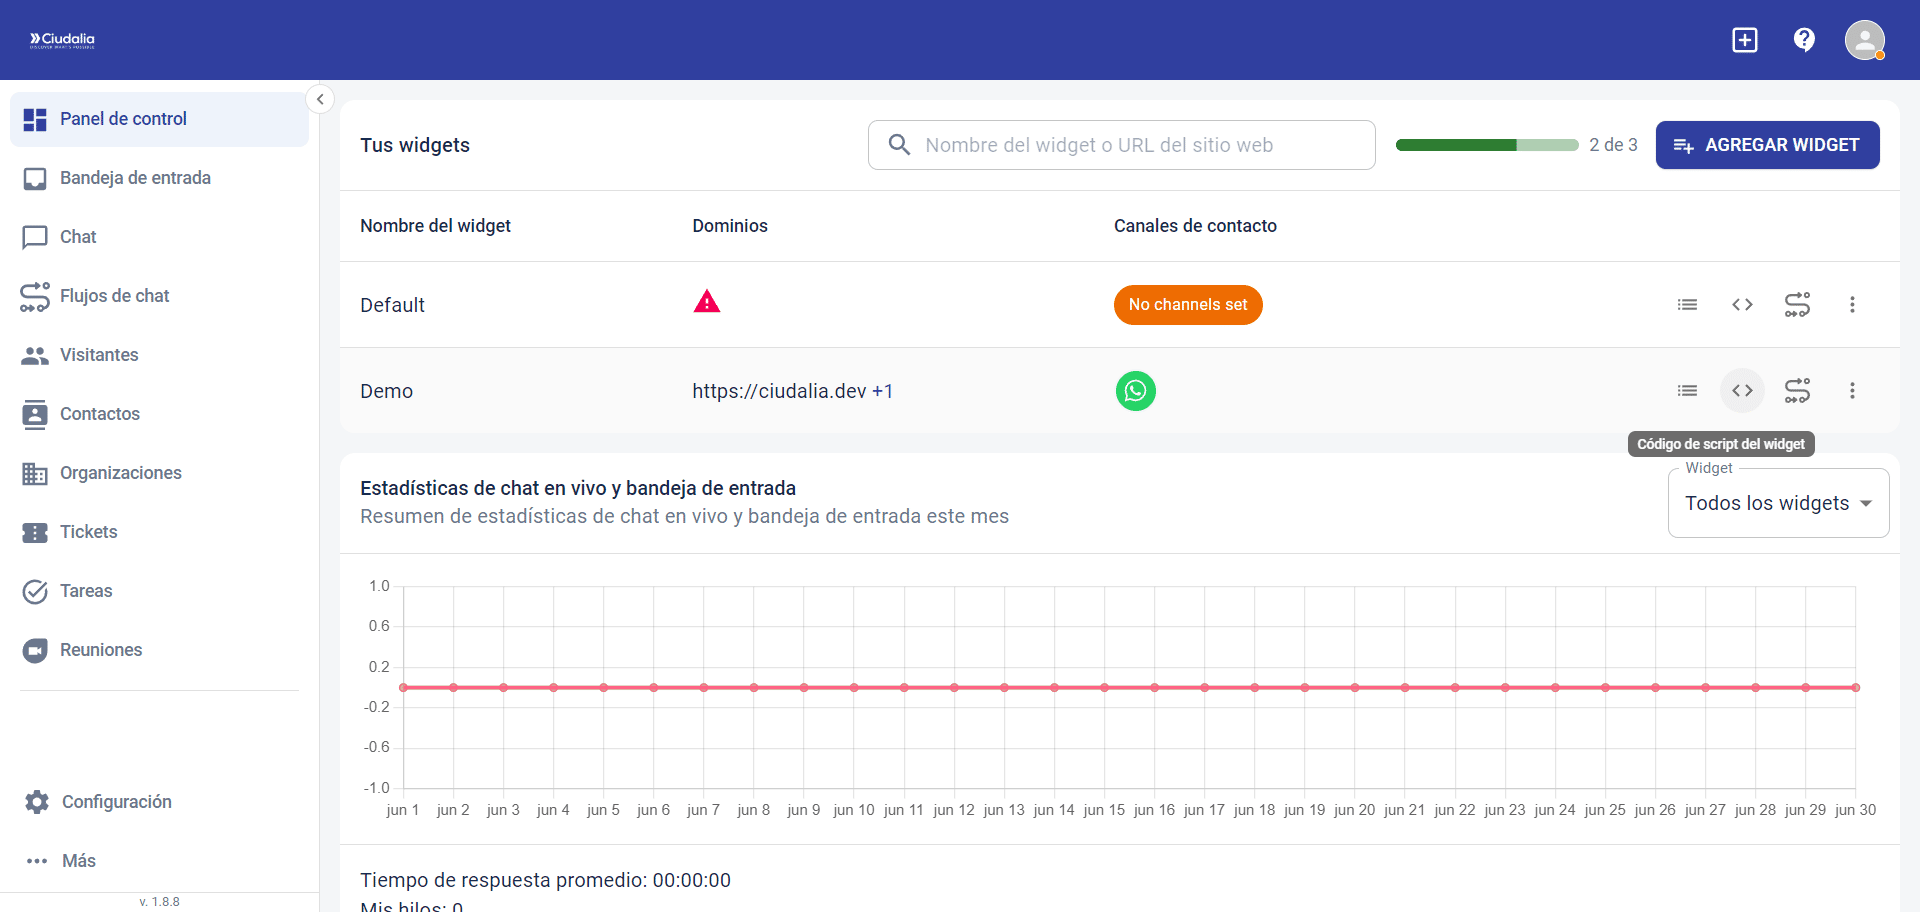Open the help question mark icon
1920x912 pixels.
(1804, 40)
